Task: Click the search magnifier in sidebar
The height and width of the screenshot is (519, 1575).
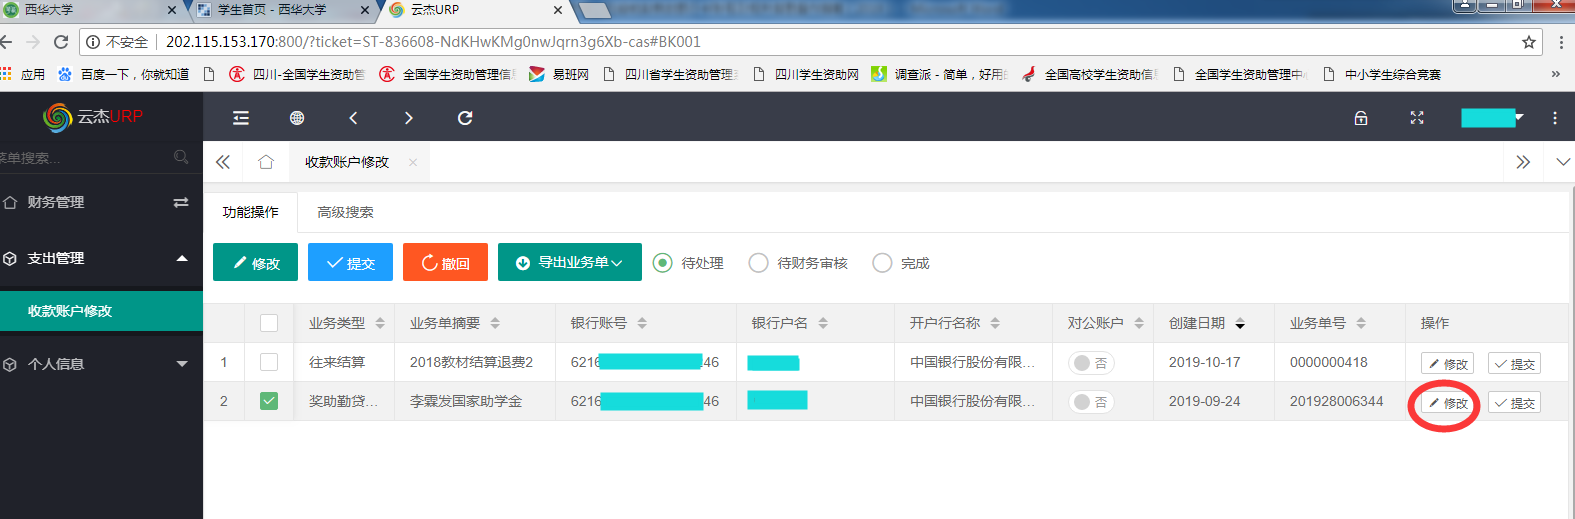Action: pos(181,157)
